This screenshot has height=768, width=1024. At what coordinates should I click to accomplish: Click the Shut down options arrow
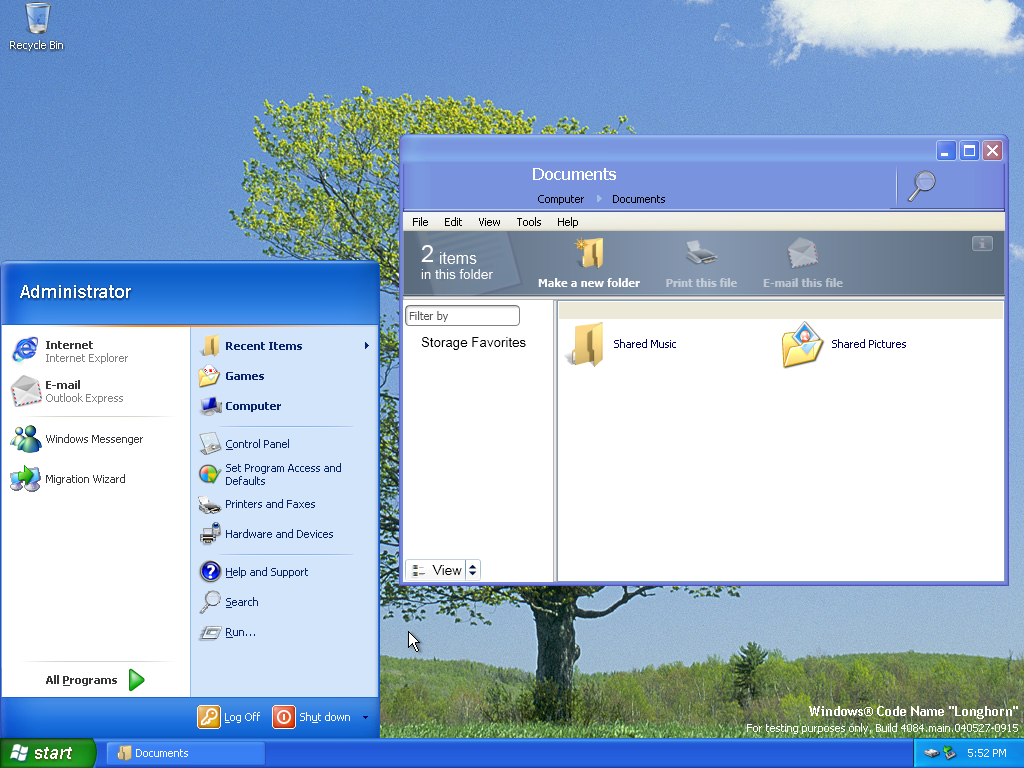pyautogui.click(x=365, y=717)
